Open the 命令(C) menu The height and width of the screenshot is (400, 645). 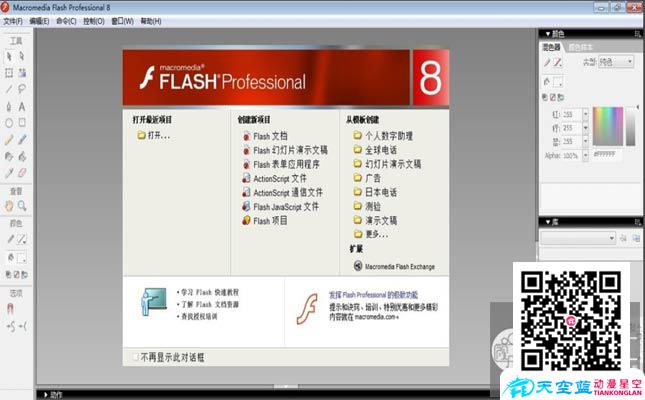coord(66,21)
